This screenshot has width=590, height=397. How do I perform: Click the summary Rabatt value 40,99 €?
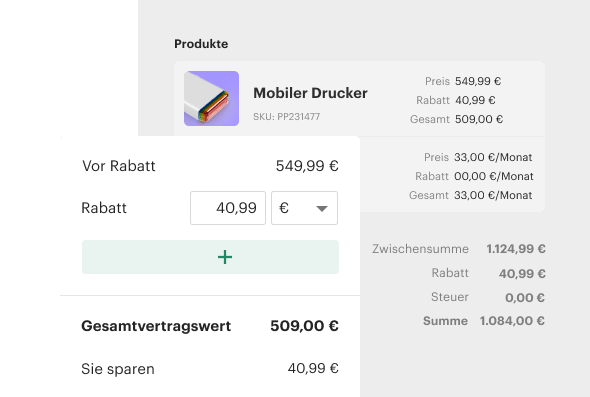click(x=522, y=274)
